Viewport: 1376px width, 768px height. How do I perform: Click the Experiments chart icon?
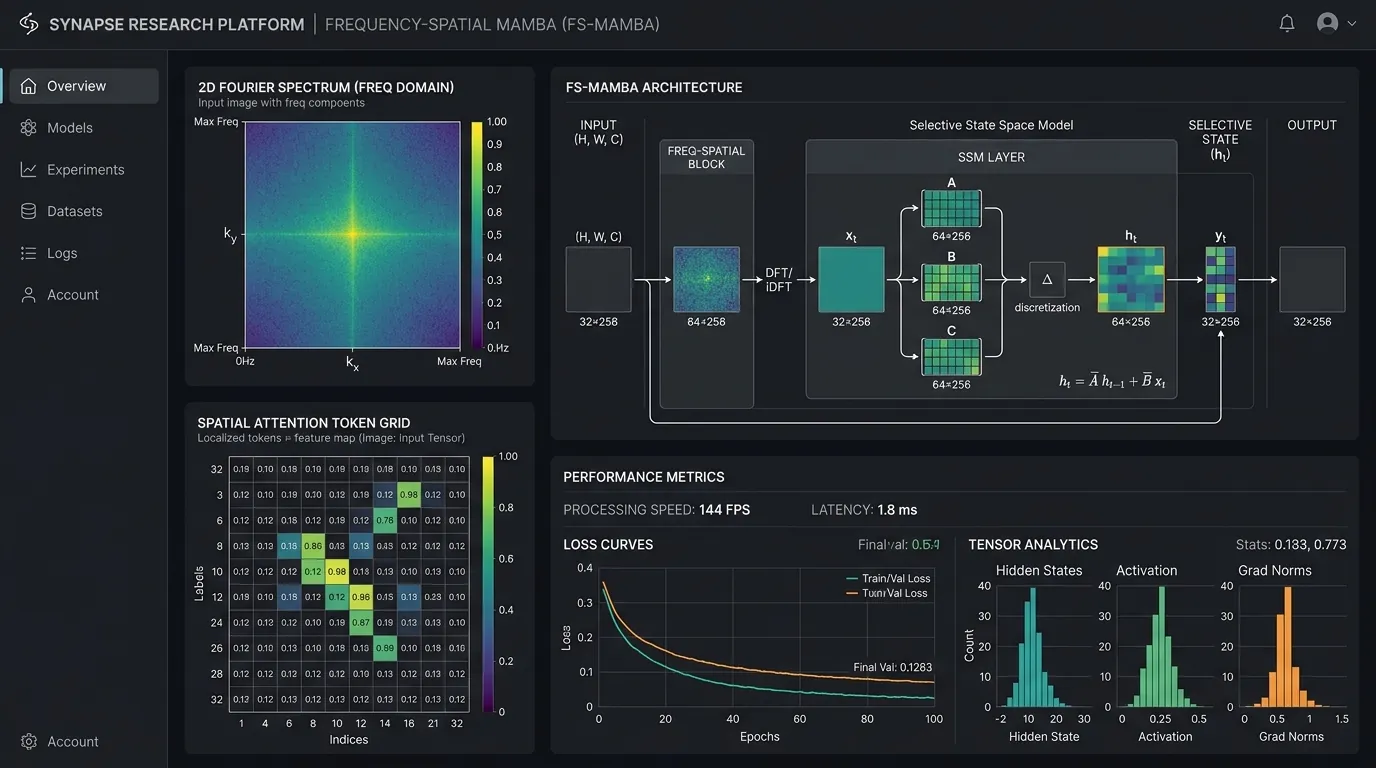pyautogui.click(x=28, y=170)
